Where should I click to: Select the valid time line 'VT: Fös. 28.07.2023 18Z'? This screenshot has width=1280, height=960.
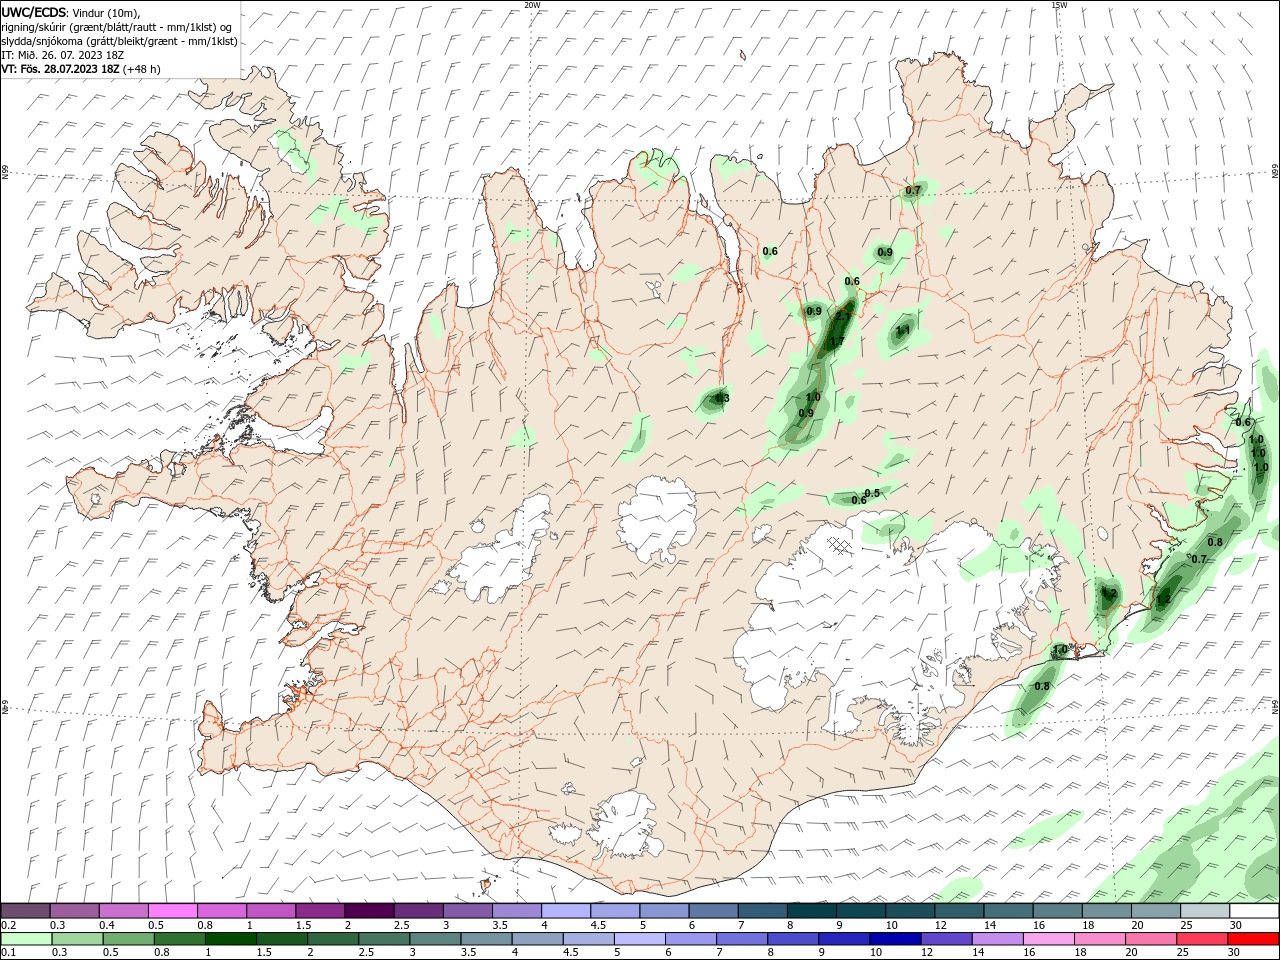click(61, 69)
